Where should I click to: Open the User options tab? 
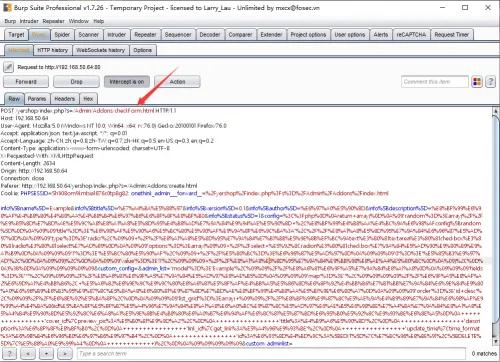[350, 35]
